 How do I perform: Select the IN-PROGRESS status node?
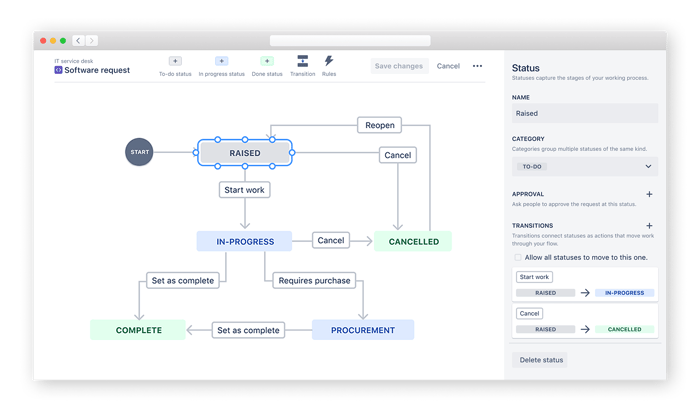(245, 241)
